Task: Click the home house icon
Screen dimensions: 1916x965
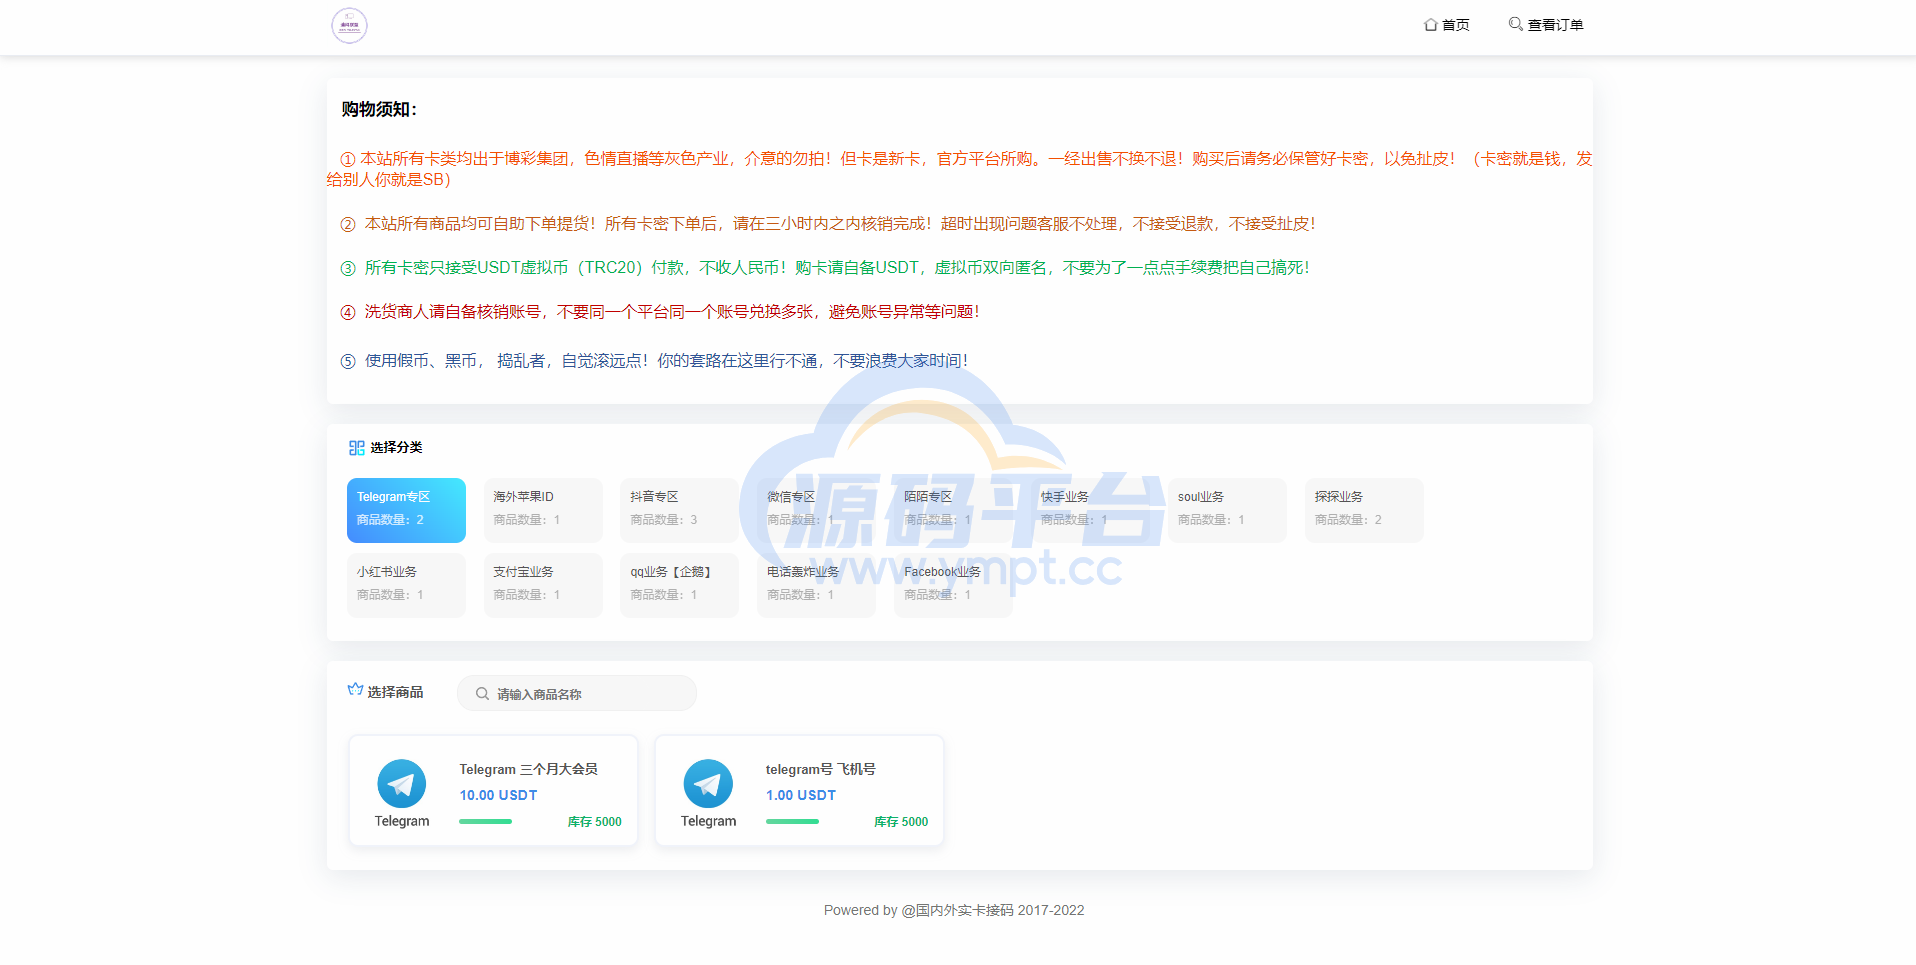Action: [x=1431, y=25]
